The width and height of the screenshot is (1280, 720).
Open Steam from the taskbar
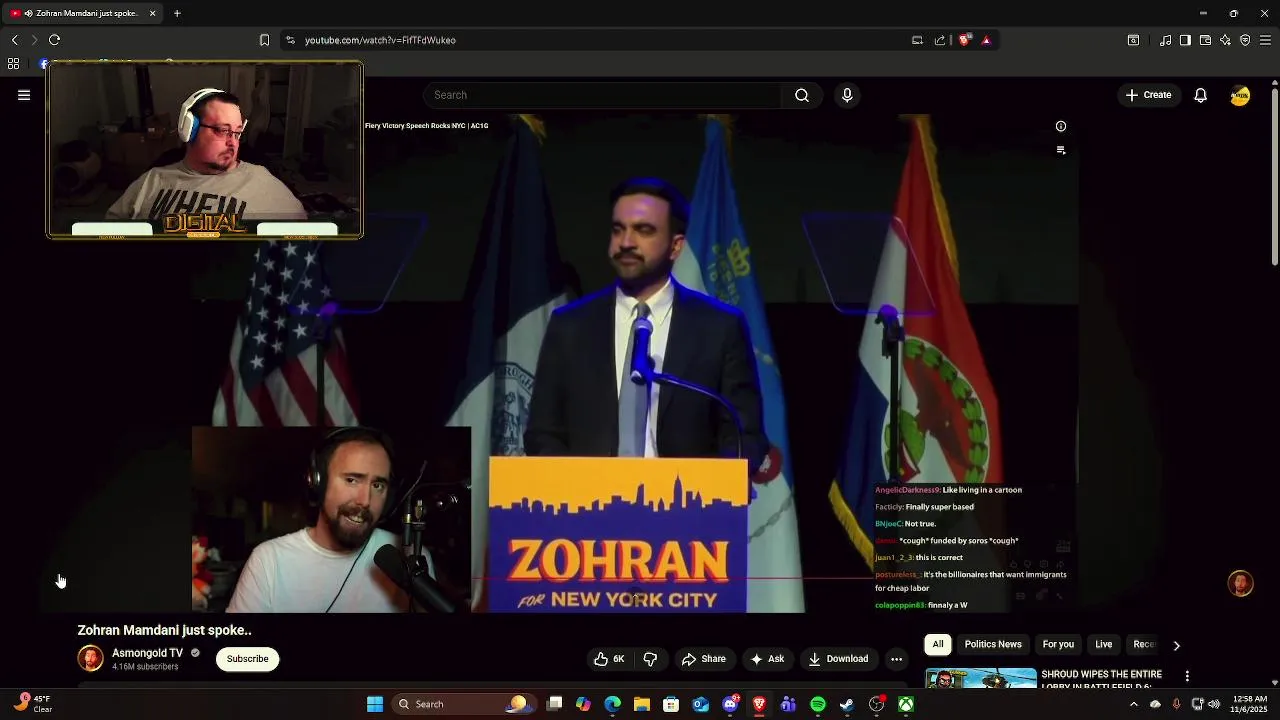pyautogui.click(x=846, y=704)
